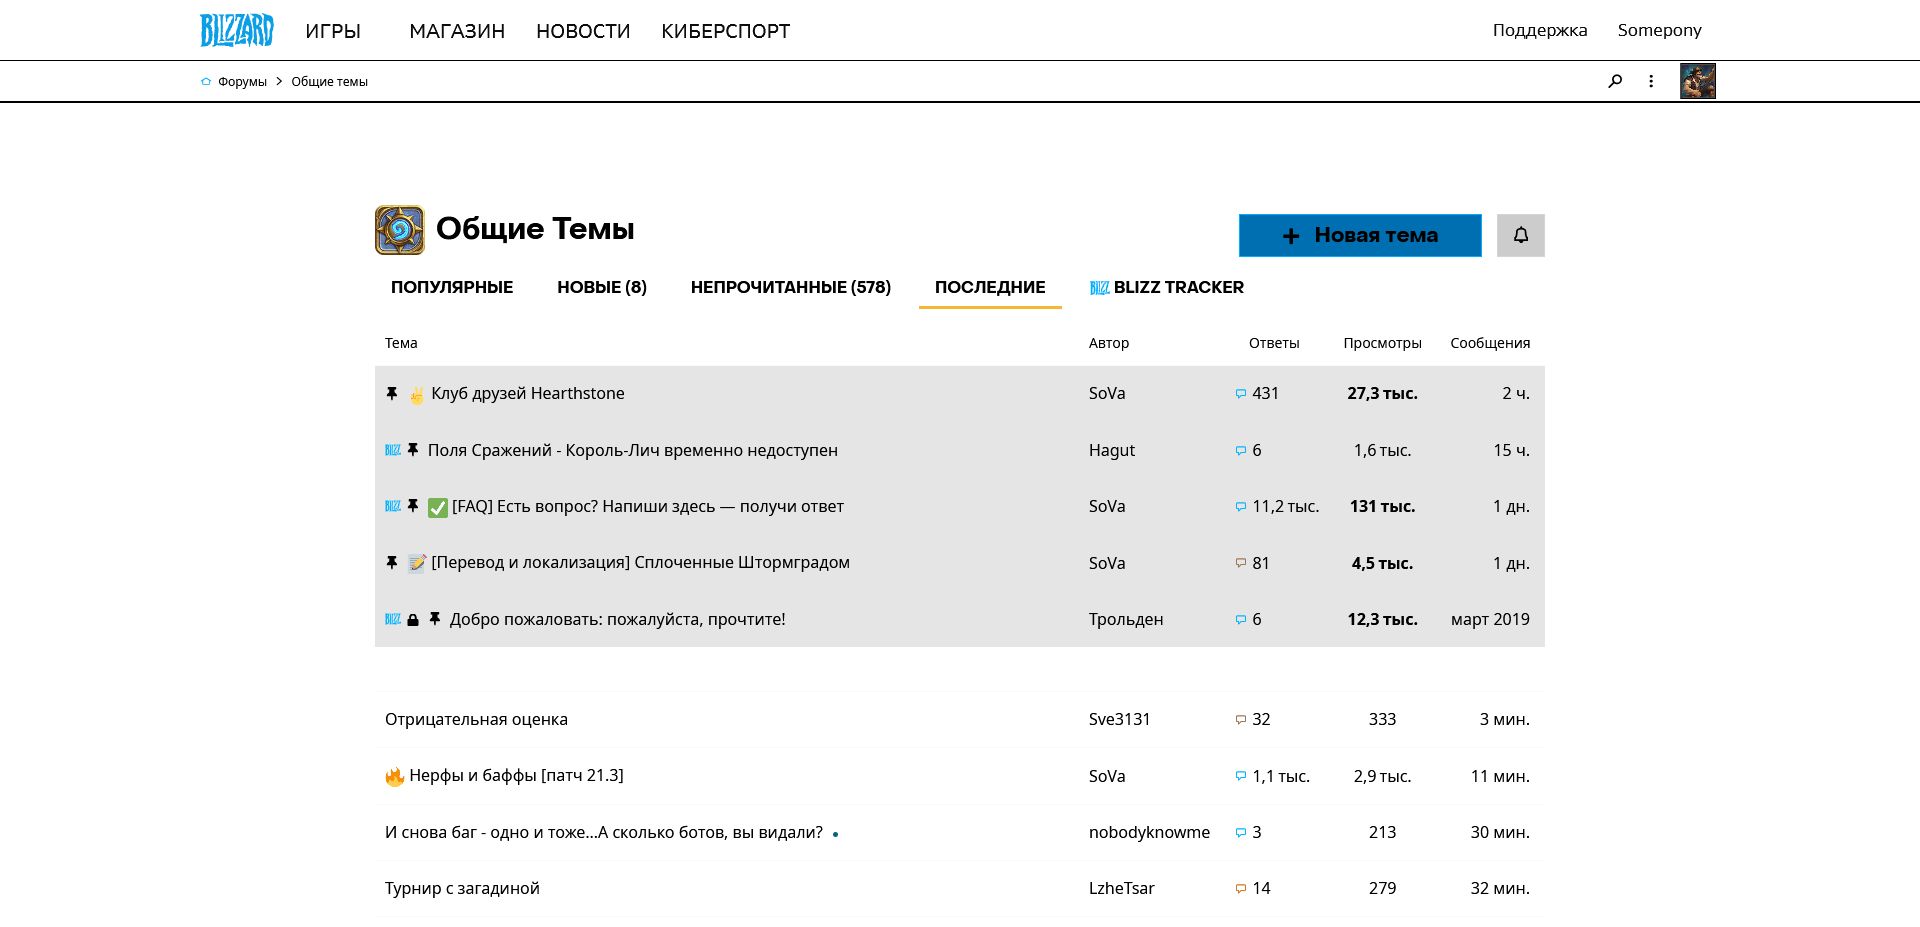Open the Поддержка link

pyautogui.click(x=1540, y=30)
